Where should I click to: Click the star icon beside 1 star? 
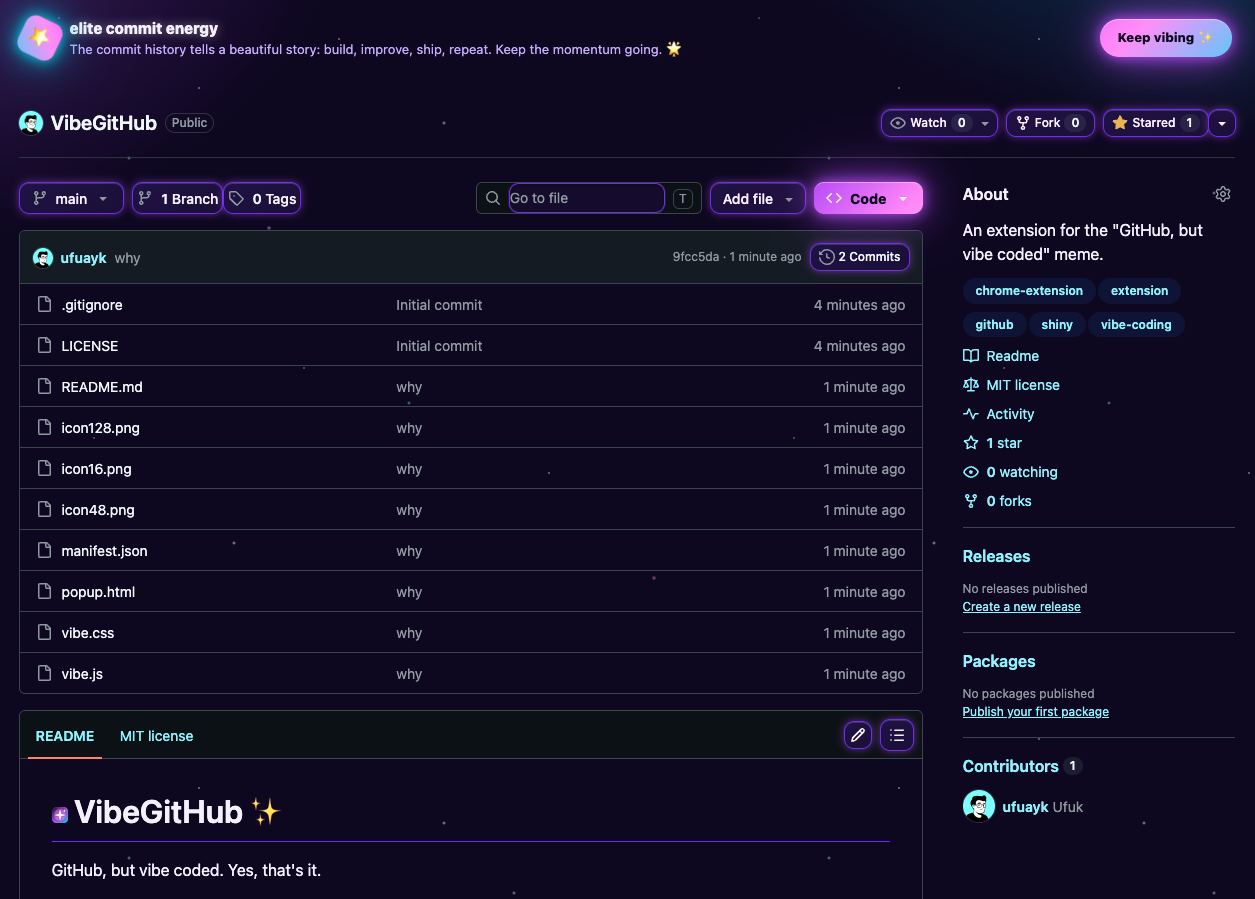(971, 443)
